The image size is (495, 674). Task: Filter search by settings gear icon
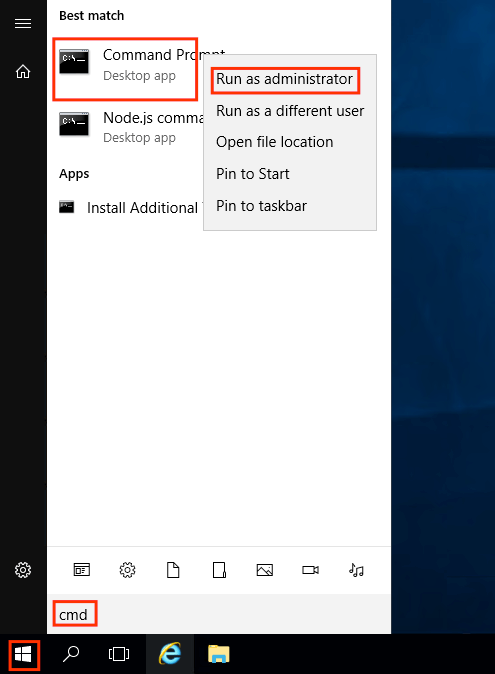127,570
